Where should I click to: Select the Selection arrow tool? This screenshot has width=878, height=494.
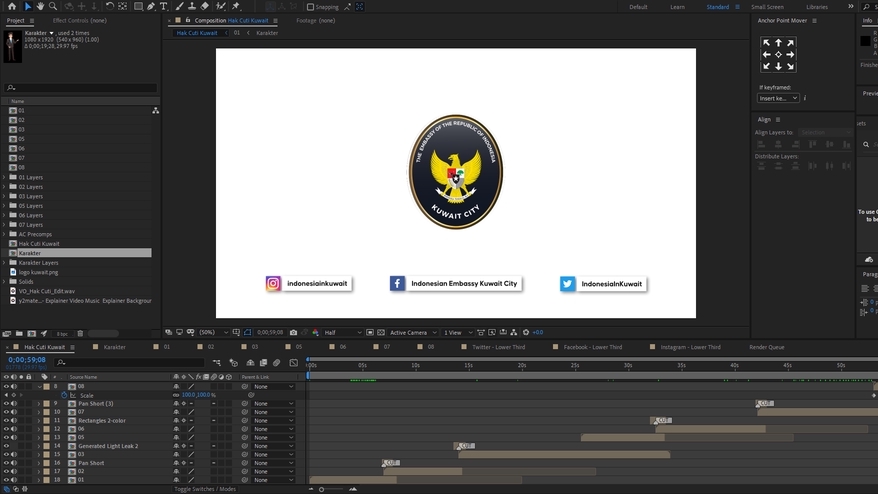pos(27,7)
